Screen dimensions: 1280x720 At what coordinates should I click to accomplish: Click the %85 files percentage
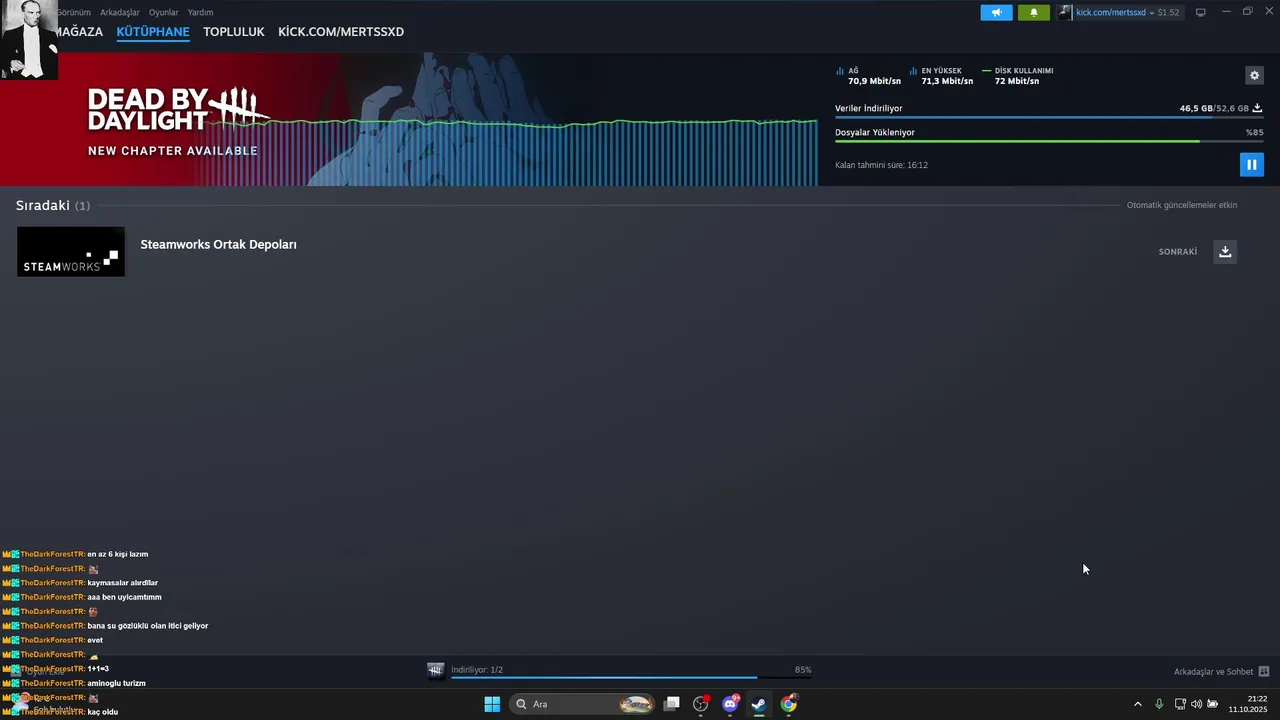coord(1254,132)
